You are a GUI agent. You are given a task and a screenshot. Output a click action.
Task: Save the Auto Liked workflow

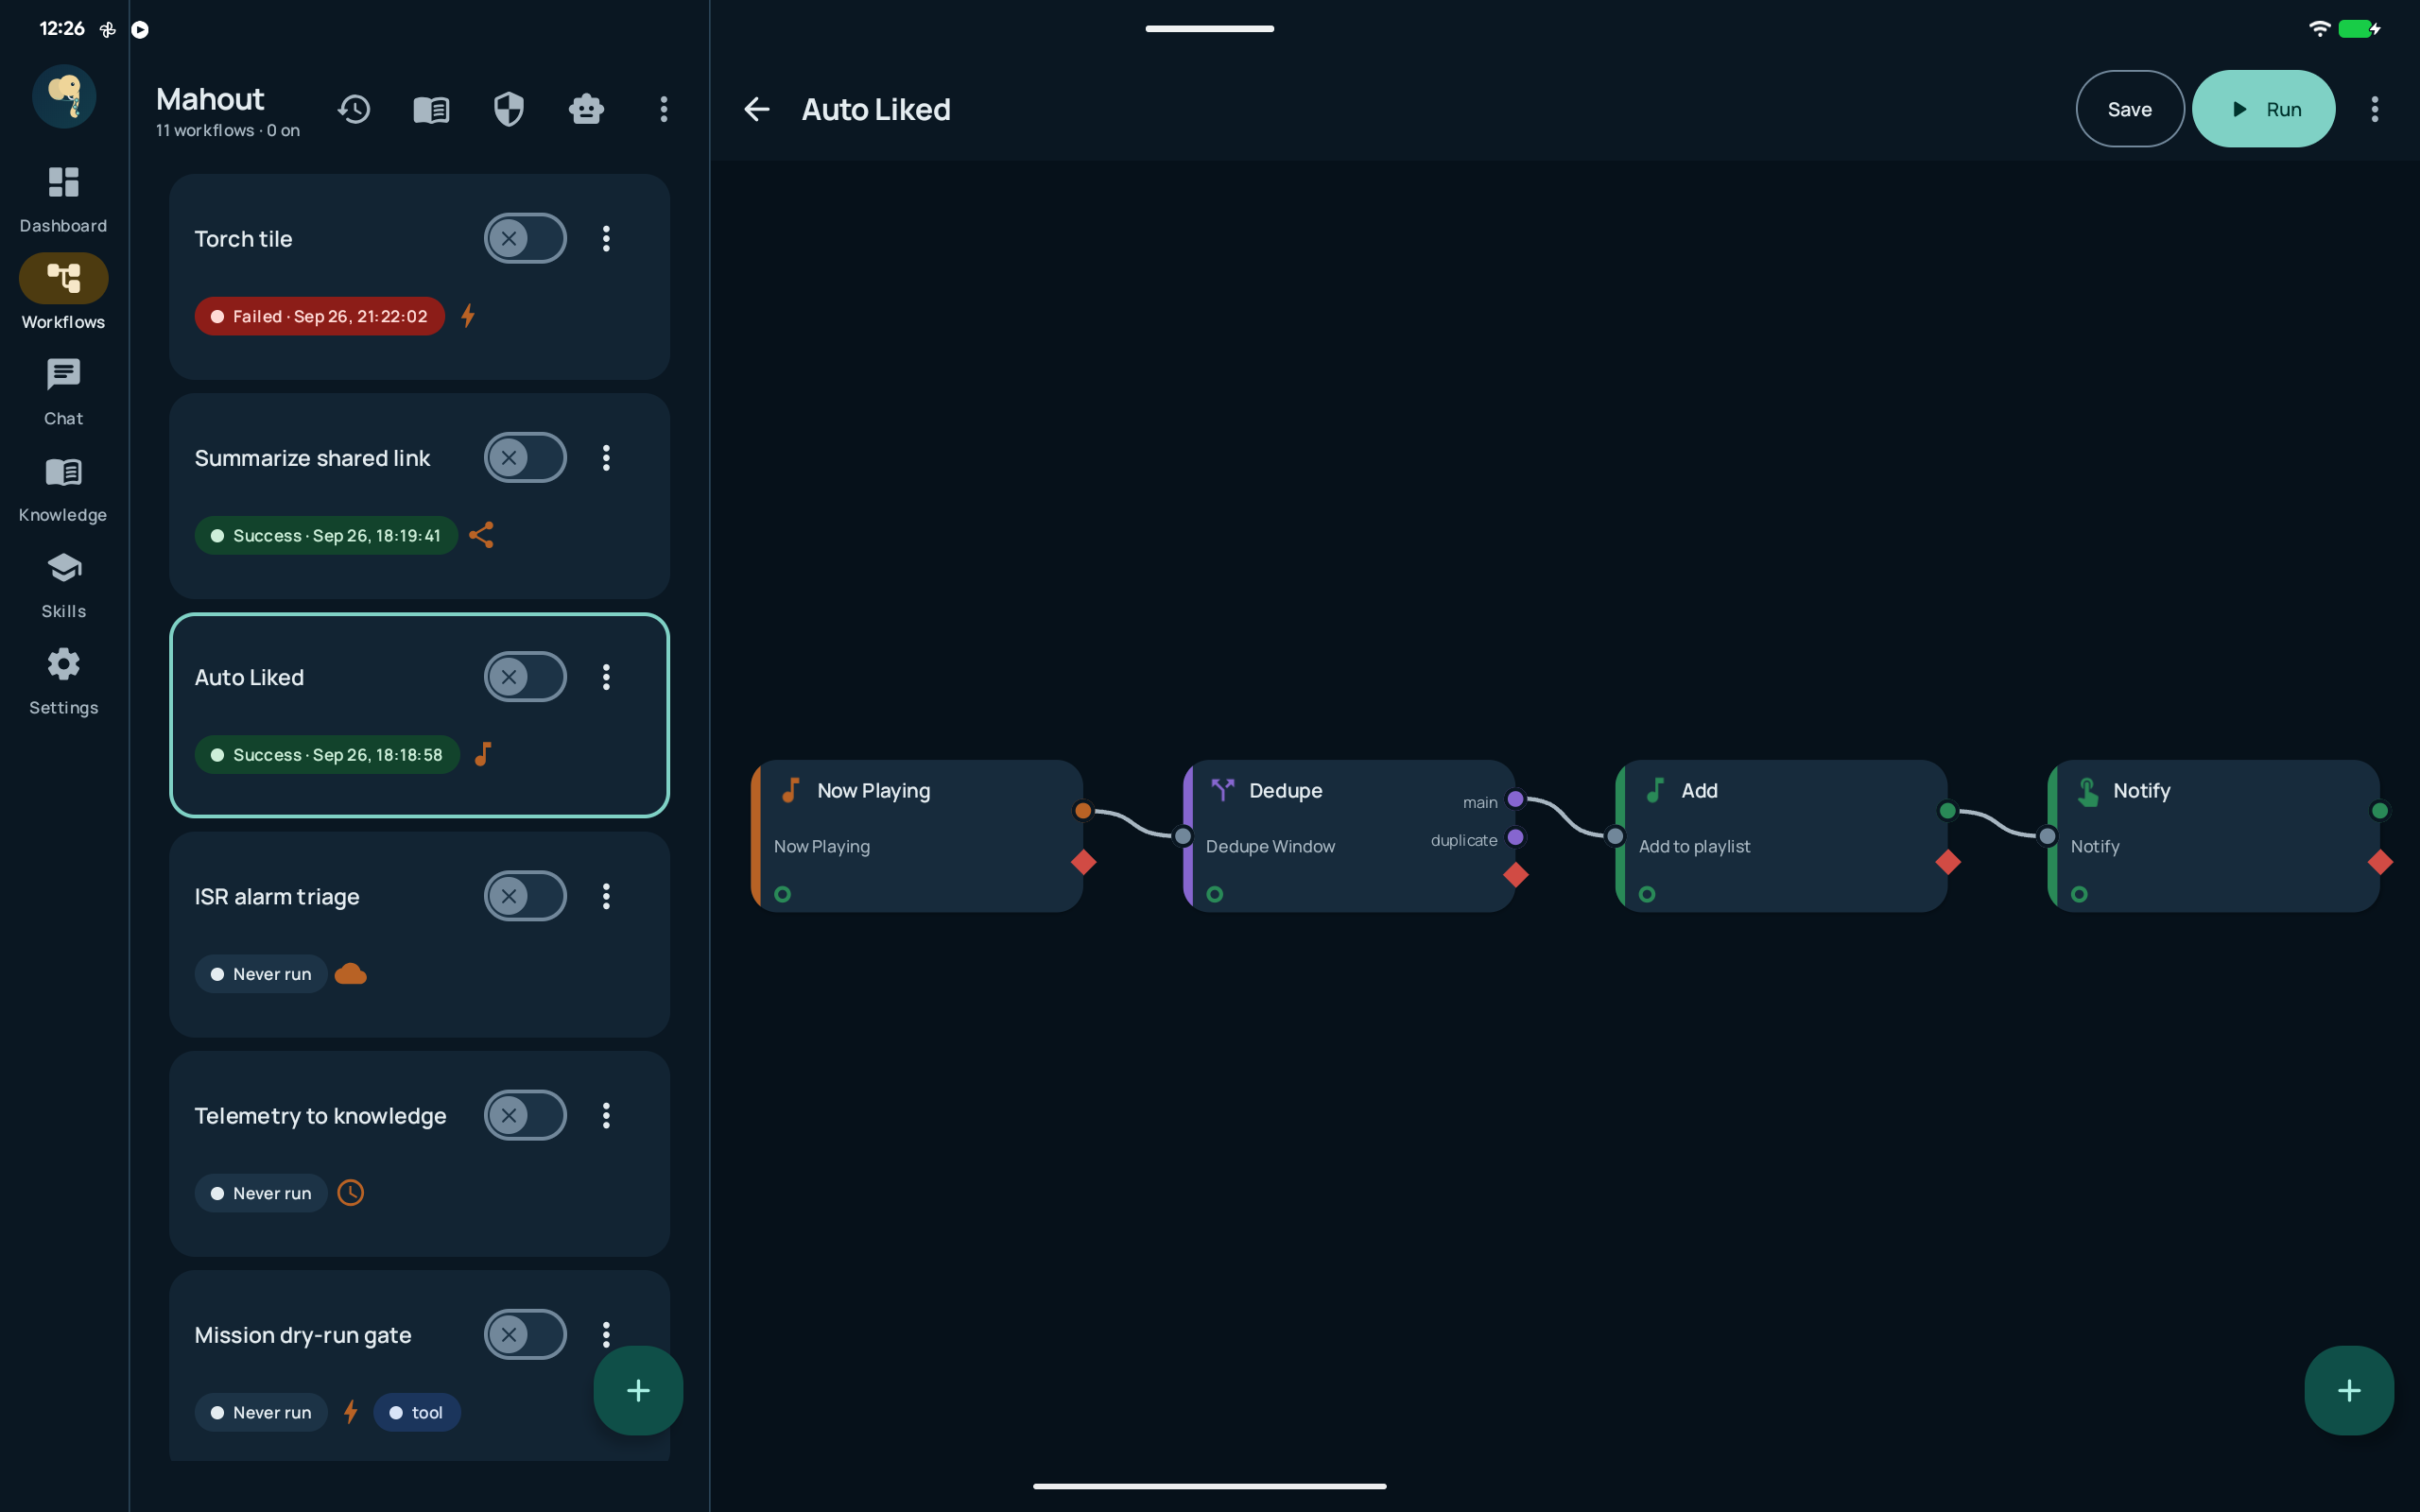click(2129, 109)
